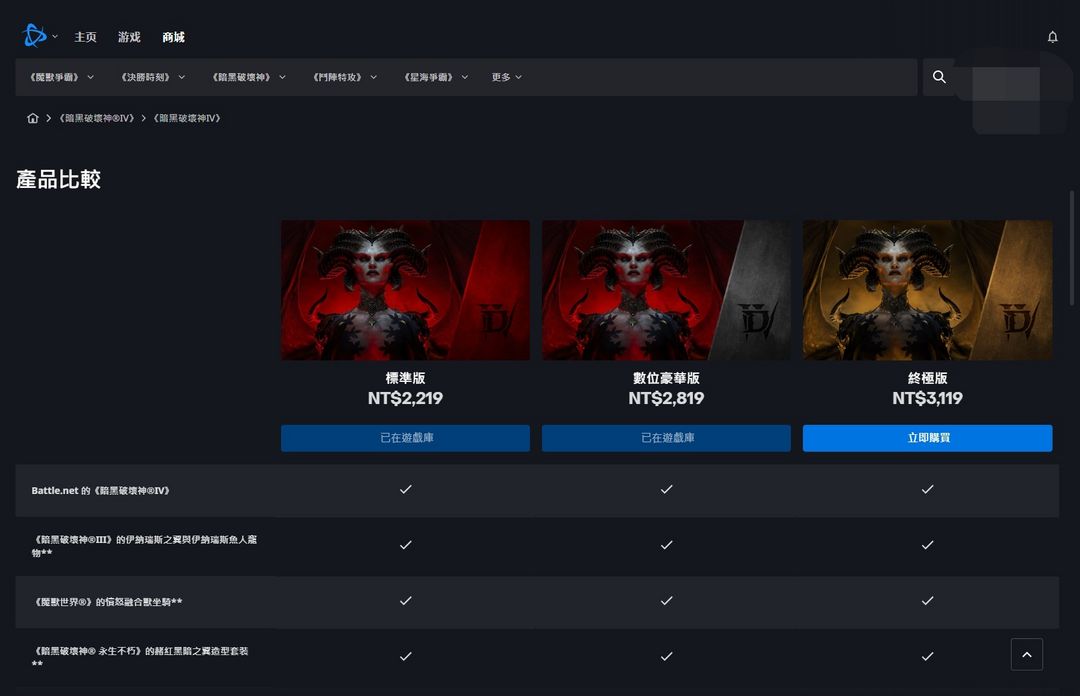Expand the 《決勝時刻》 dropdown
Image resolution: width=1080 pixels, height=696 pixels.
coord(152,77)
